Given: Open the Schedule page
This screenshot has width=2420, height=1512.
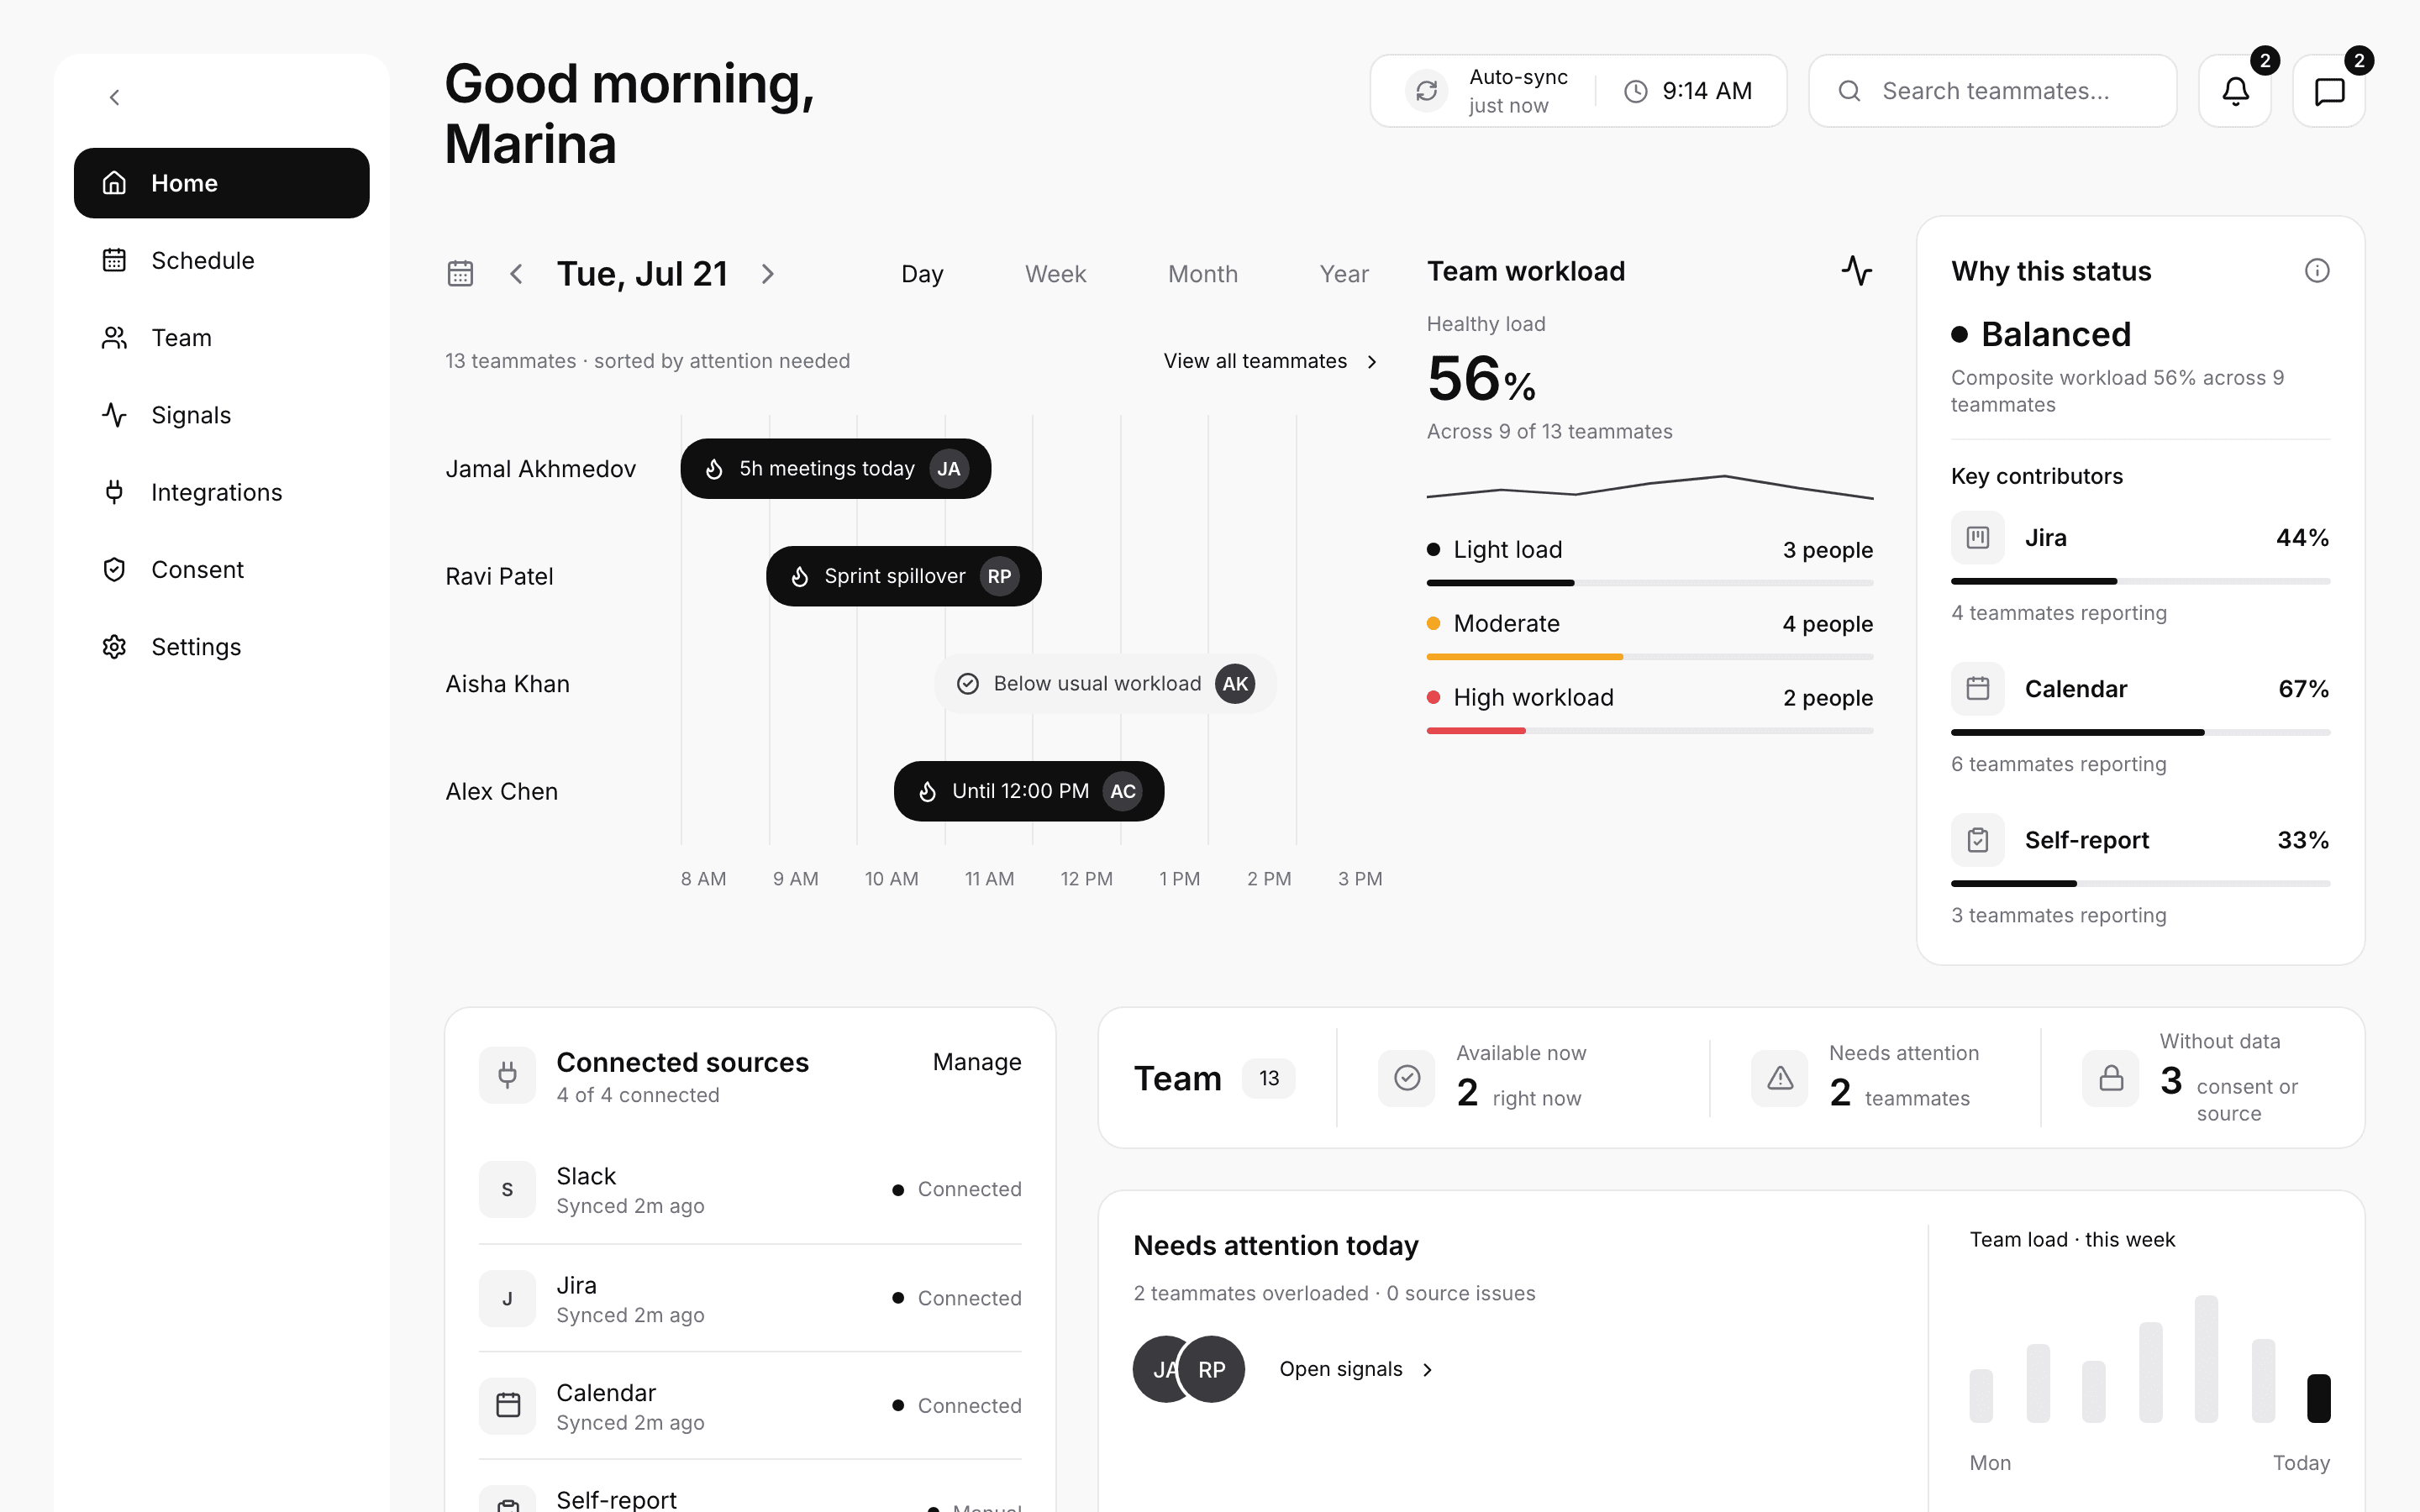Looking at the screenshot, I should pyautogui.click(x=221, y=260).
